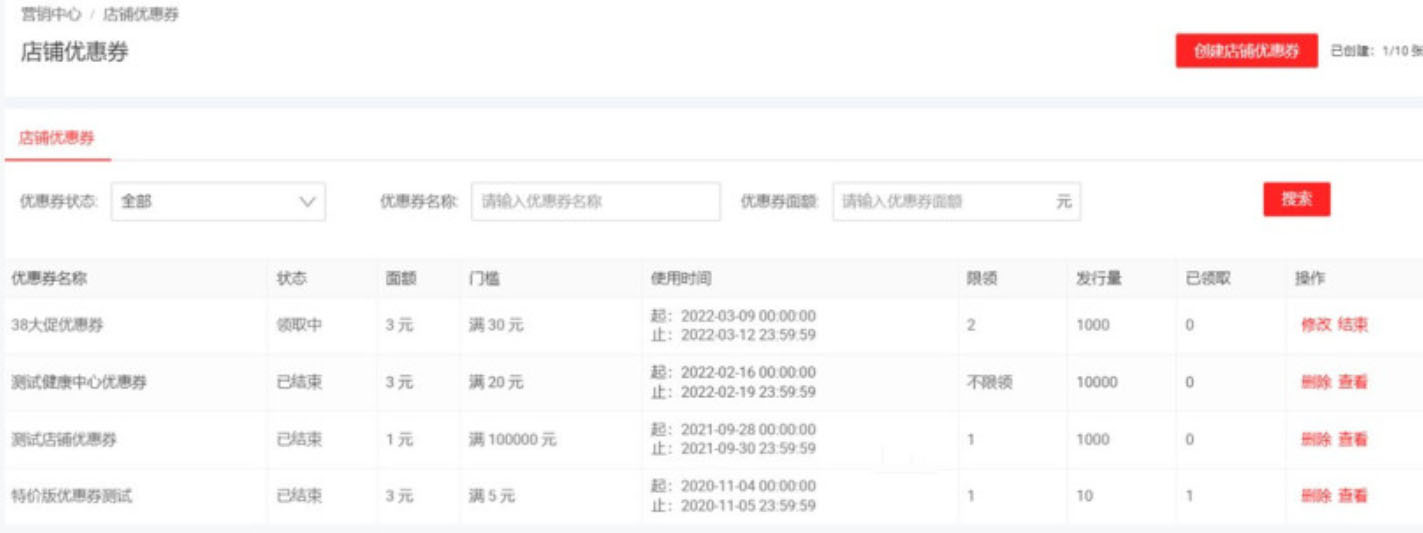1423x533 pixels.
Task: Click 店铺优惠券 in breadcrumb
Action: 141,15
